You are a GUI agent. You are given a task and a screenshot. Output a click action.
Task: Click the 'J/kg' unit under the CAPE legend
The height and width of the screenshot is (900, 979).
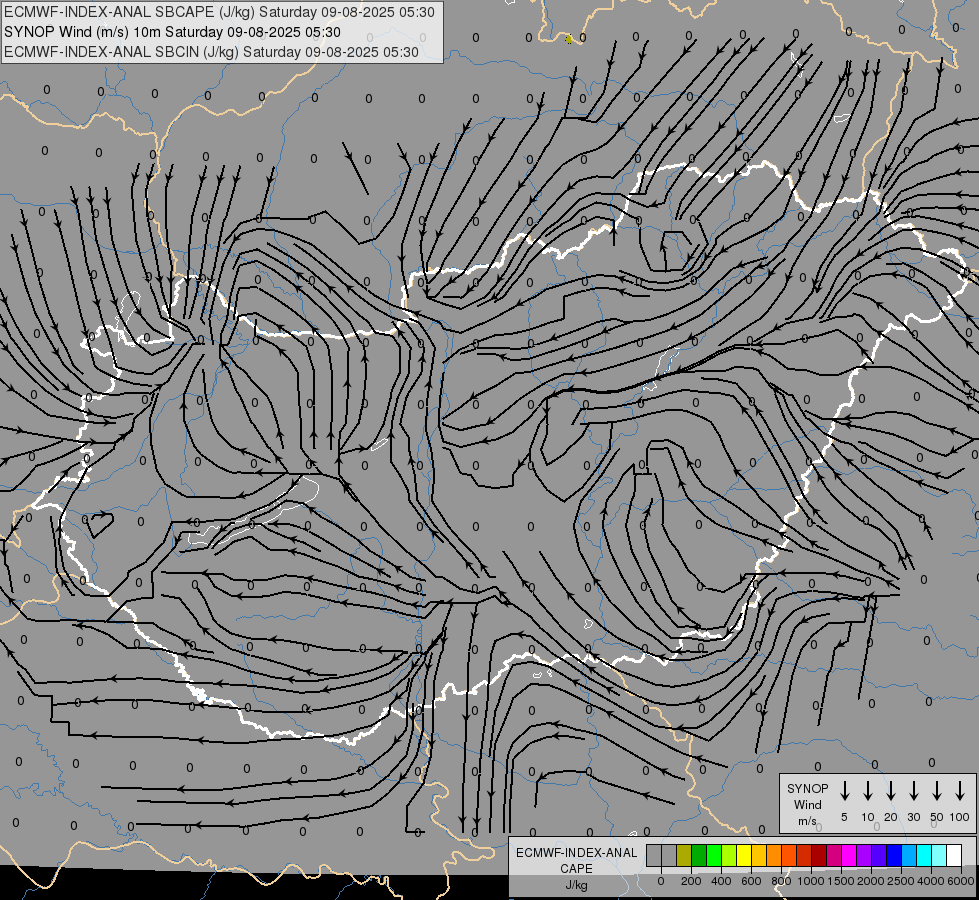coord(576,885)
